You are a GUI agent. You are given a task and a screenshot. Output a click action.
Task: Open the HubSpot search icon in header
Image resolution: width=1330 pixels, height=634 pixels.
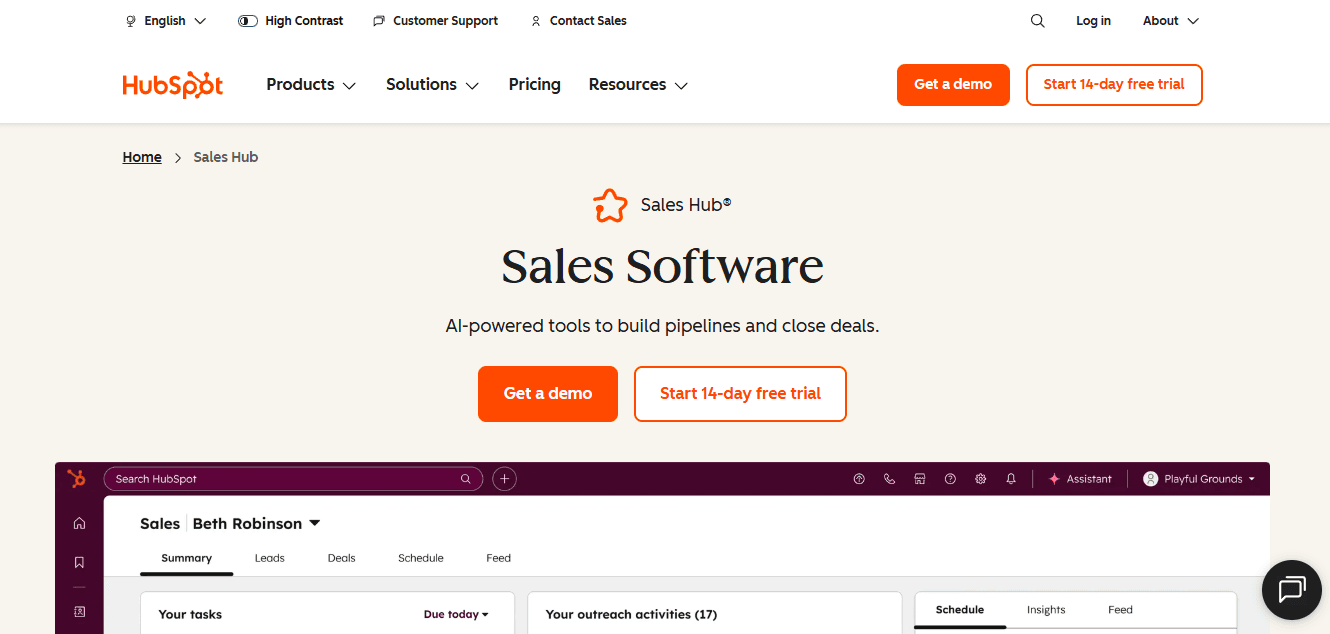[x=1037, y=20]
